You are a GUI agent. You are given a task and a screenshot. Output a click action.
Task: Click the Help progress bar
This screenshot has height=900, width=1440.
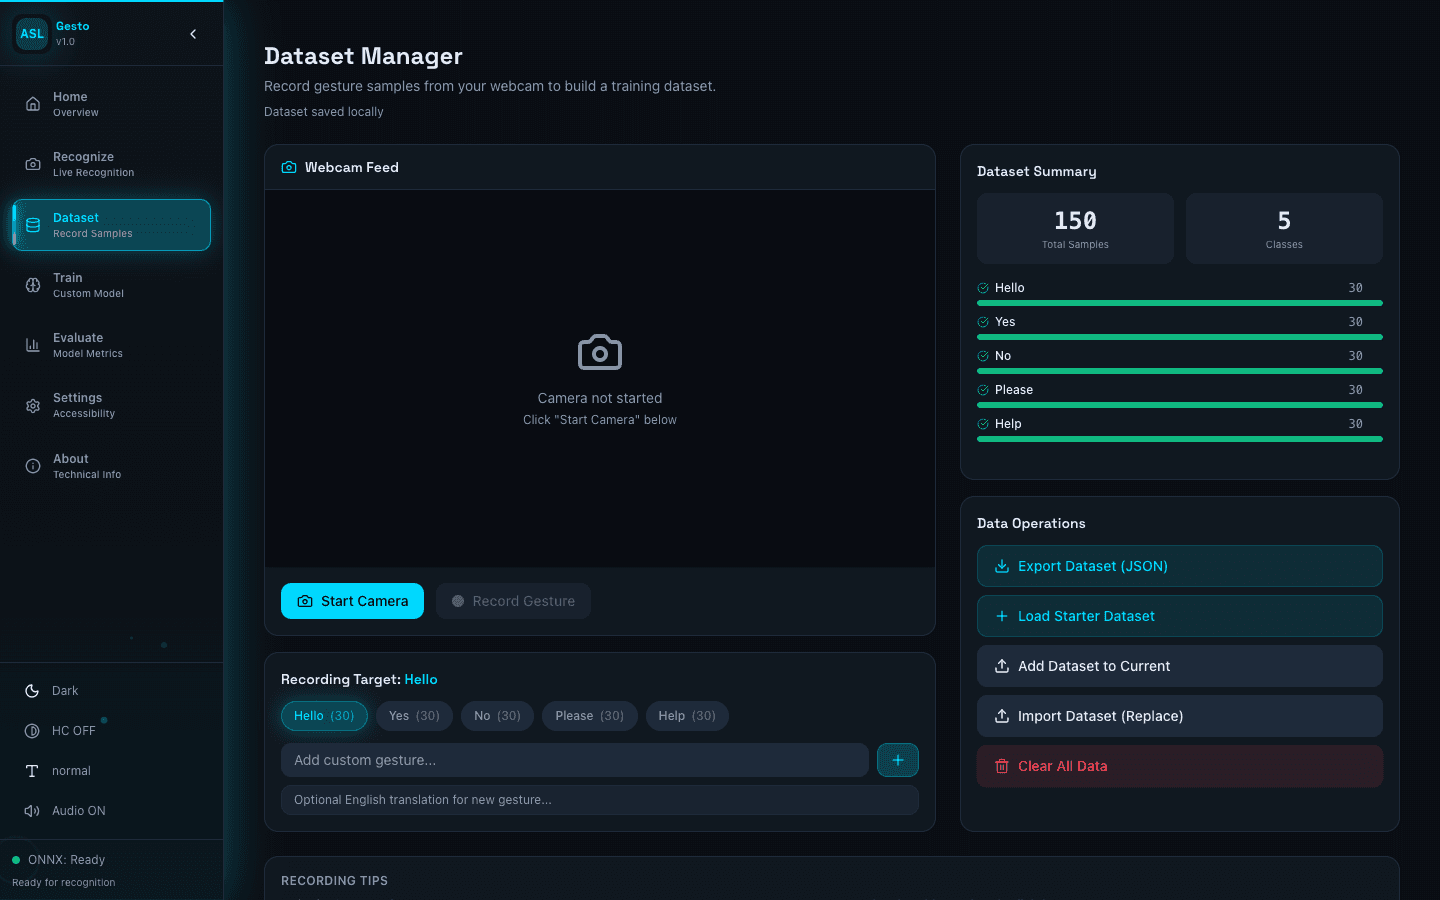tap(1180, 439)
